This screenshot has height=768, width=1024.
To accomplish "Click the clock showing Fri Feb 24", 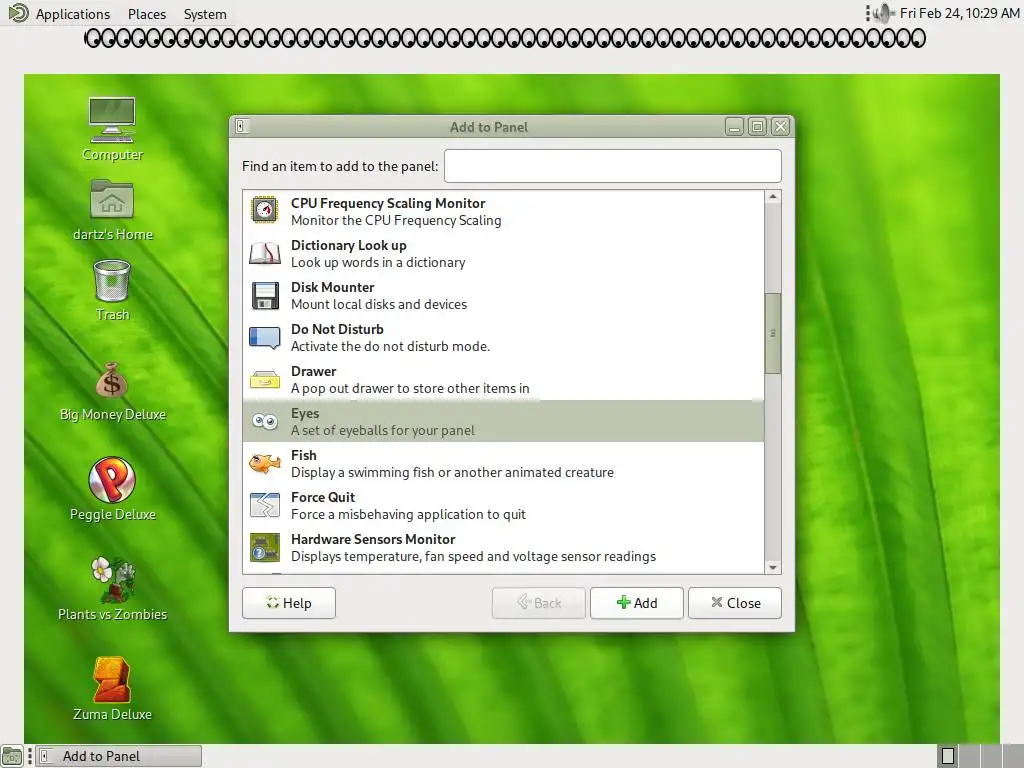I will (x=959, y=13).
